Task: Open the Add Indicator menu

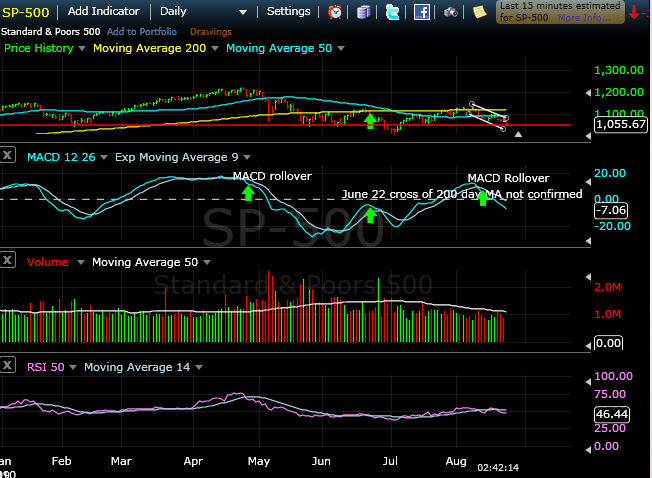Action: 109,12
